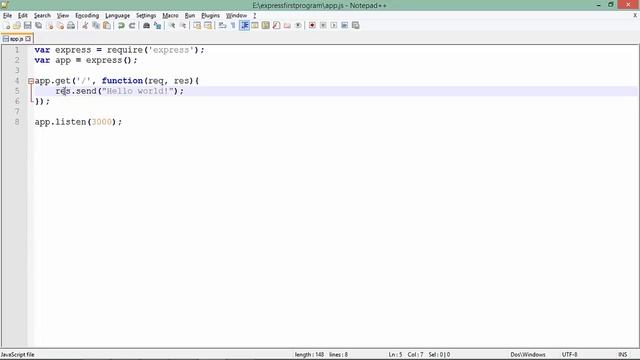Image resolution: width=640 pixels, height=360 pixels.
Task: Open the Search menu
Action: [x=42, y=16]
